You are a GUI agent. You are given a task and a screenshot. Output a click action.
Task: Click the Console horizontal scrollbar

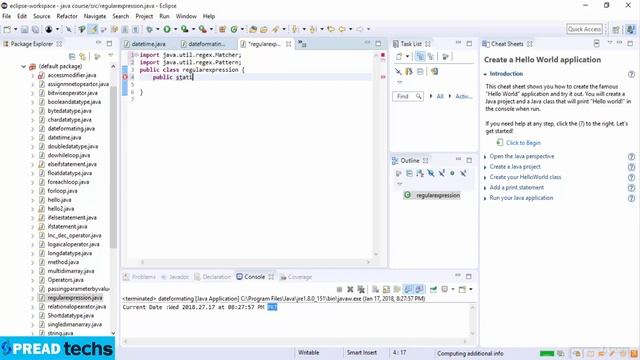pyautogui.click(x=296, y=341)
